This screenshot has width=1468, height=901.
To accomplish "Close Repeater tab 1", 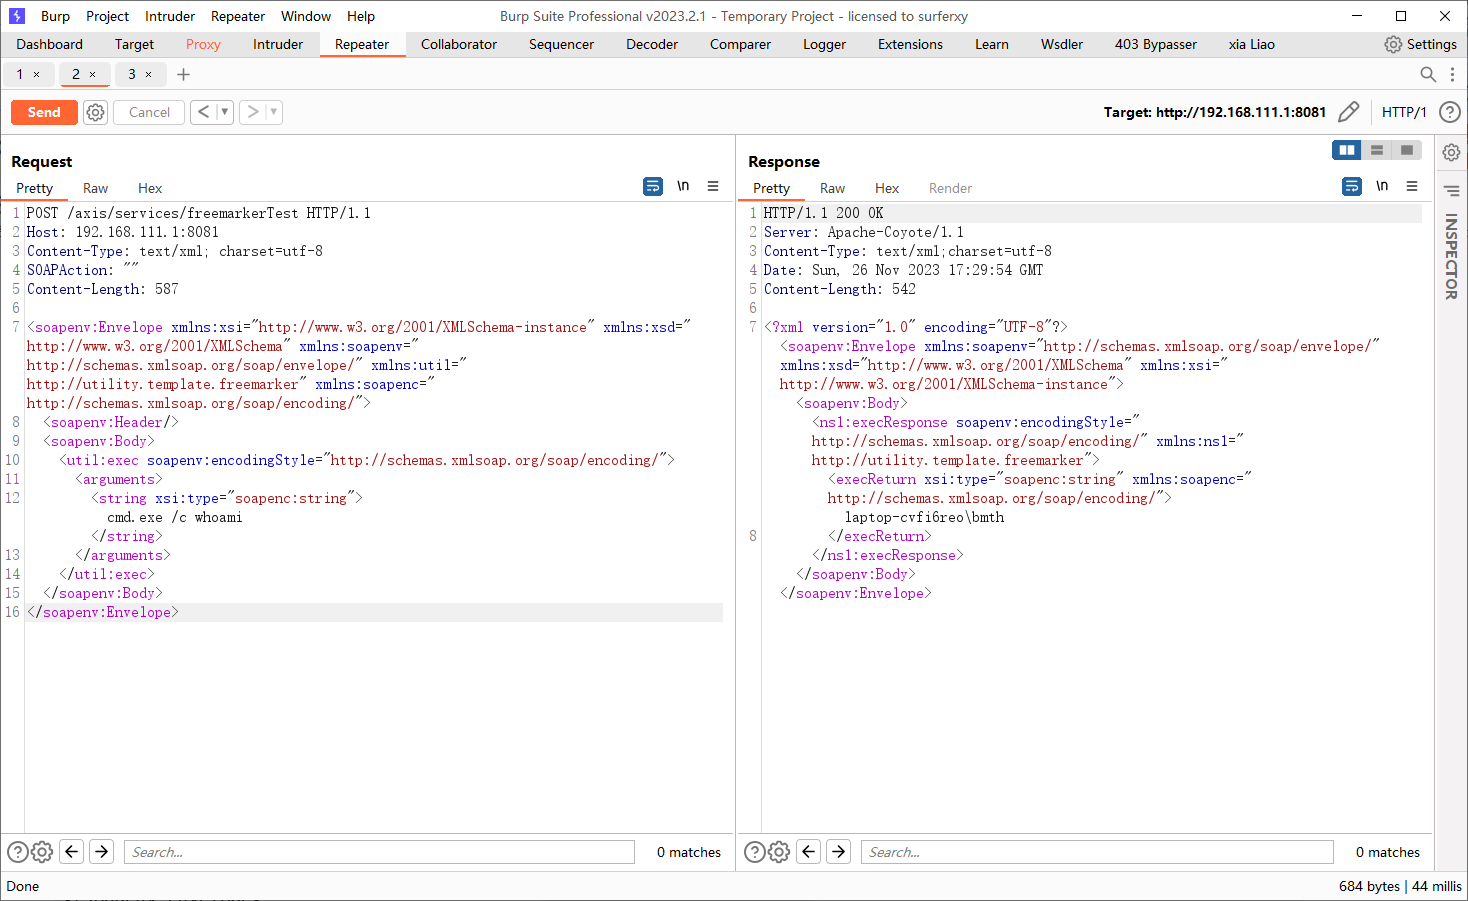I will click(x=37, y=74).
